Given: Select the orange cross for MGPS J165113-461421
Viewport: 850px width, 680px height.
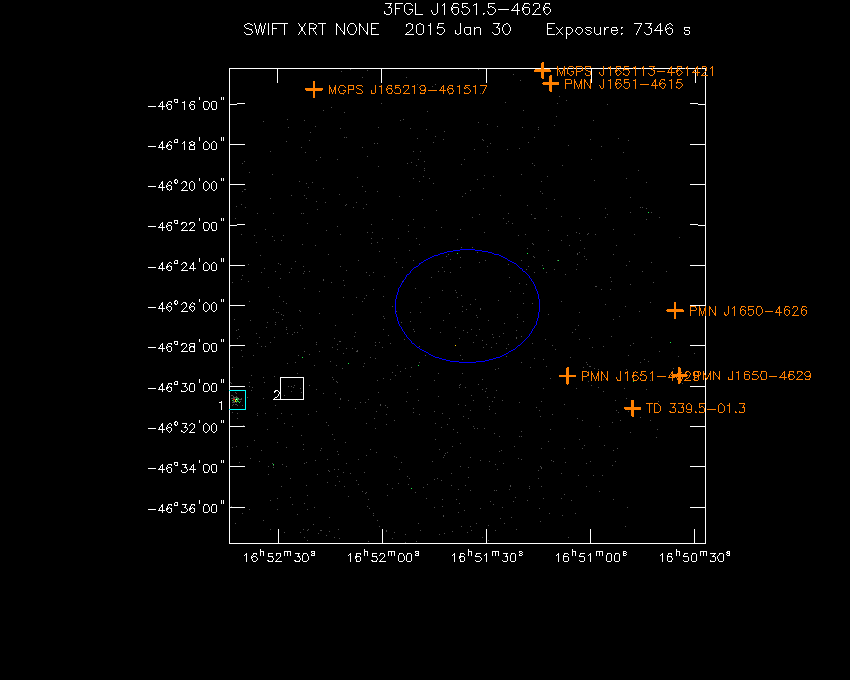Looking at the screenshot, I should [x=542, y=70].
